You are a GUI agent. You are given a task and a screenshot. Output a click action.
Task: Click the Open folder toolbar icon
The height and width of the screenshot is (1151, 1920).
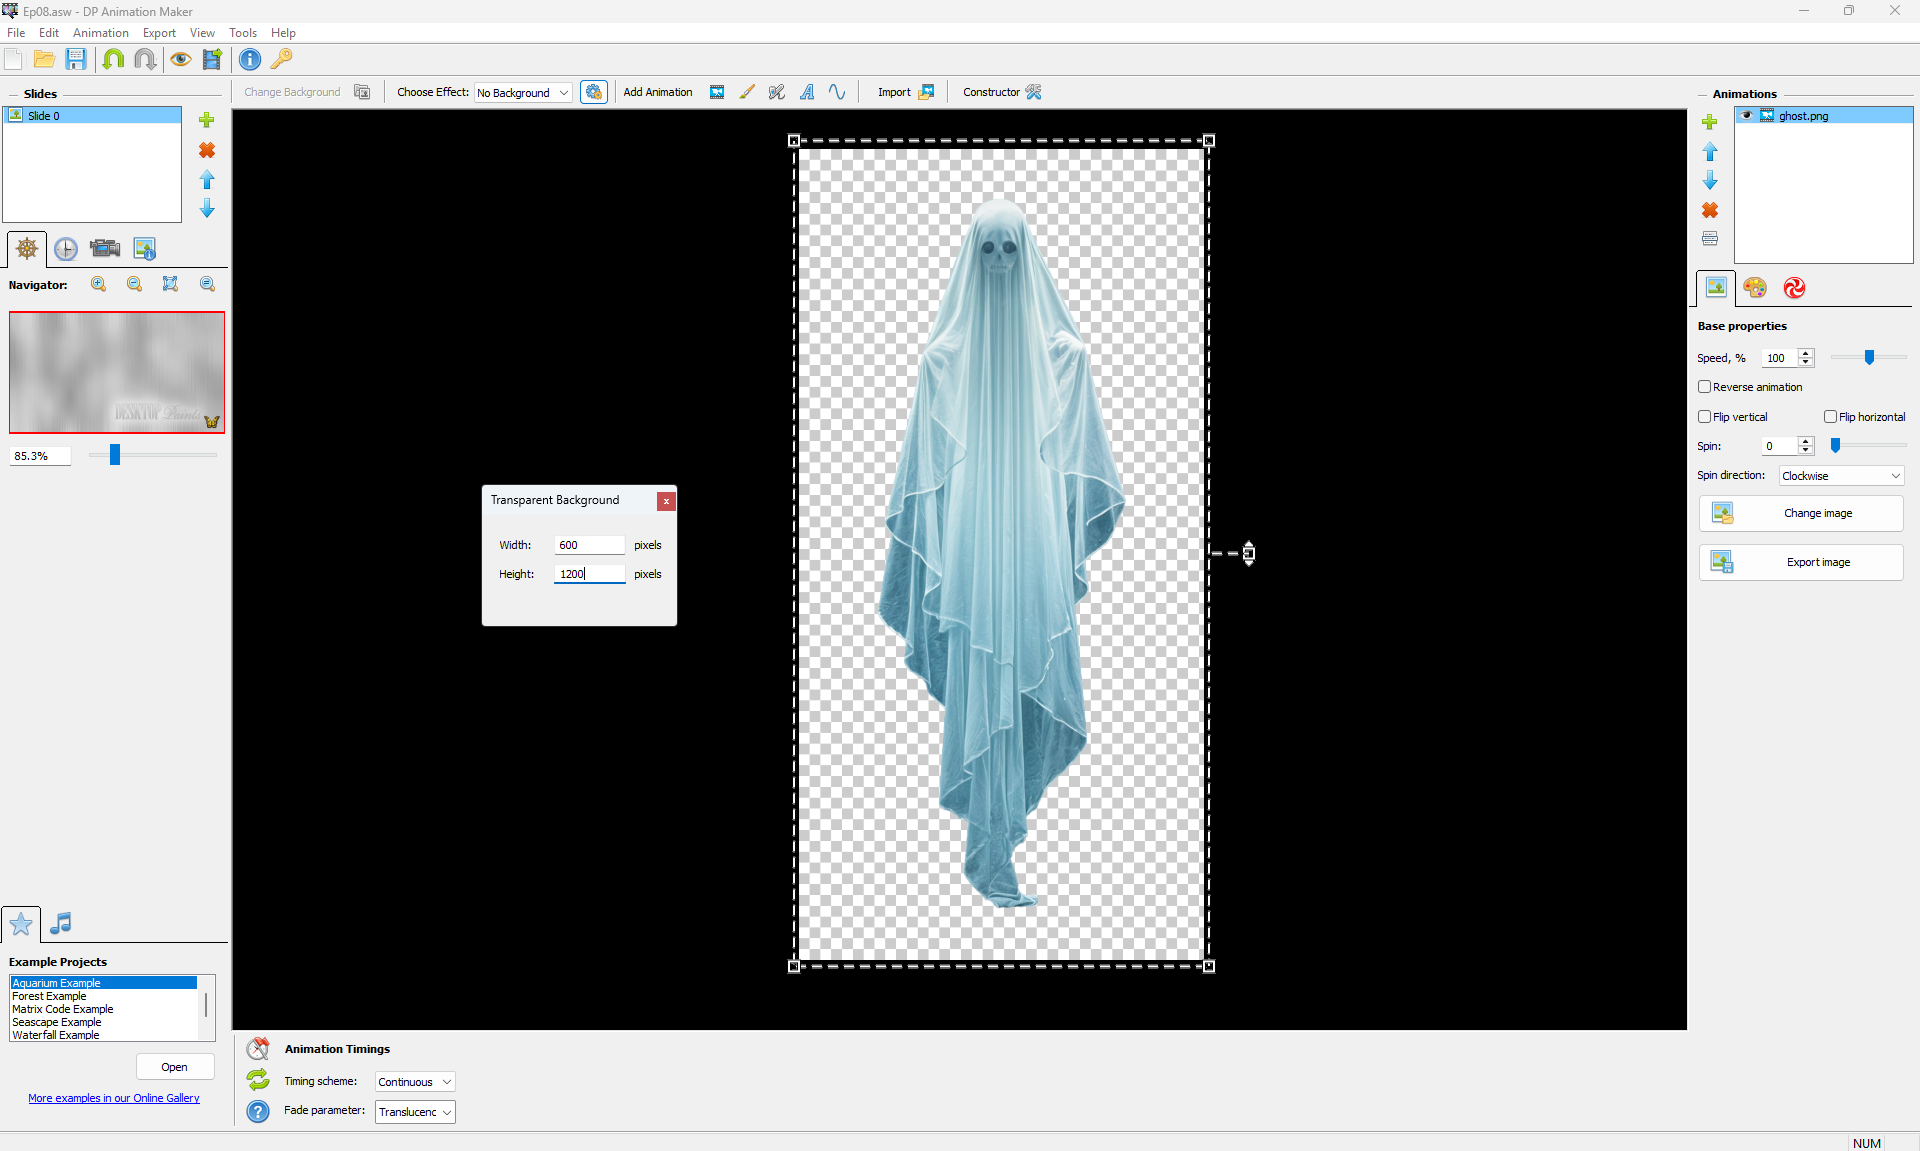click(x=44, y=59)
